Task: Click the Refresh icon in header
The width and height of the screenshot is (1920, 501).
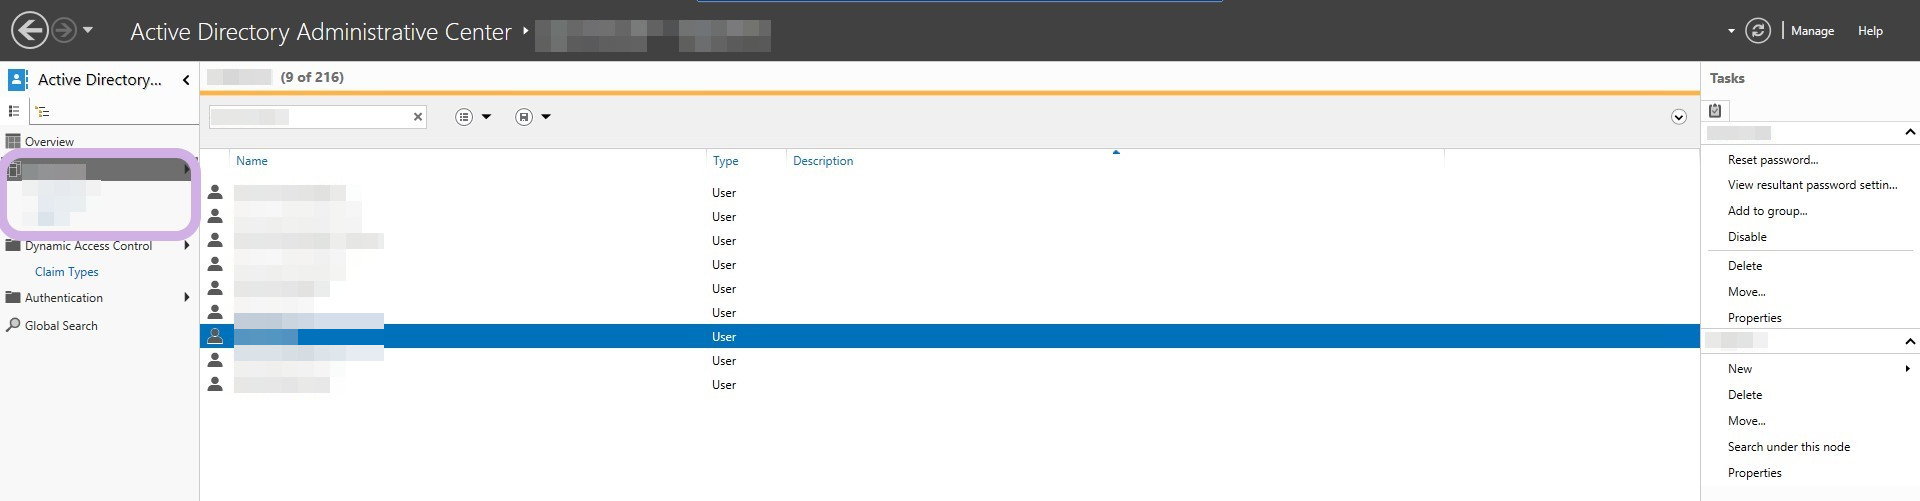Action: [x=1758, y=31]
